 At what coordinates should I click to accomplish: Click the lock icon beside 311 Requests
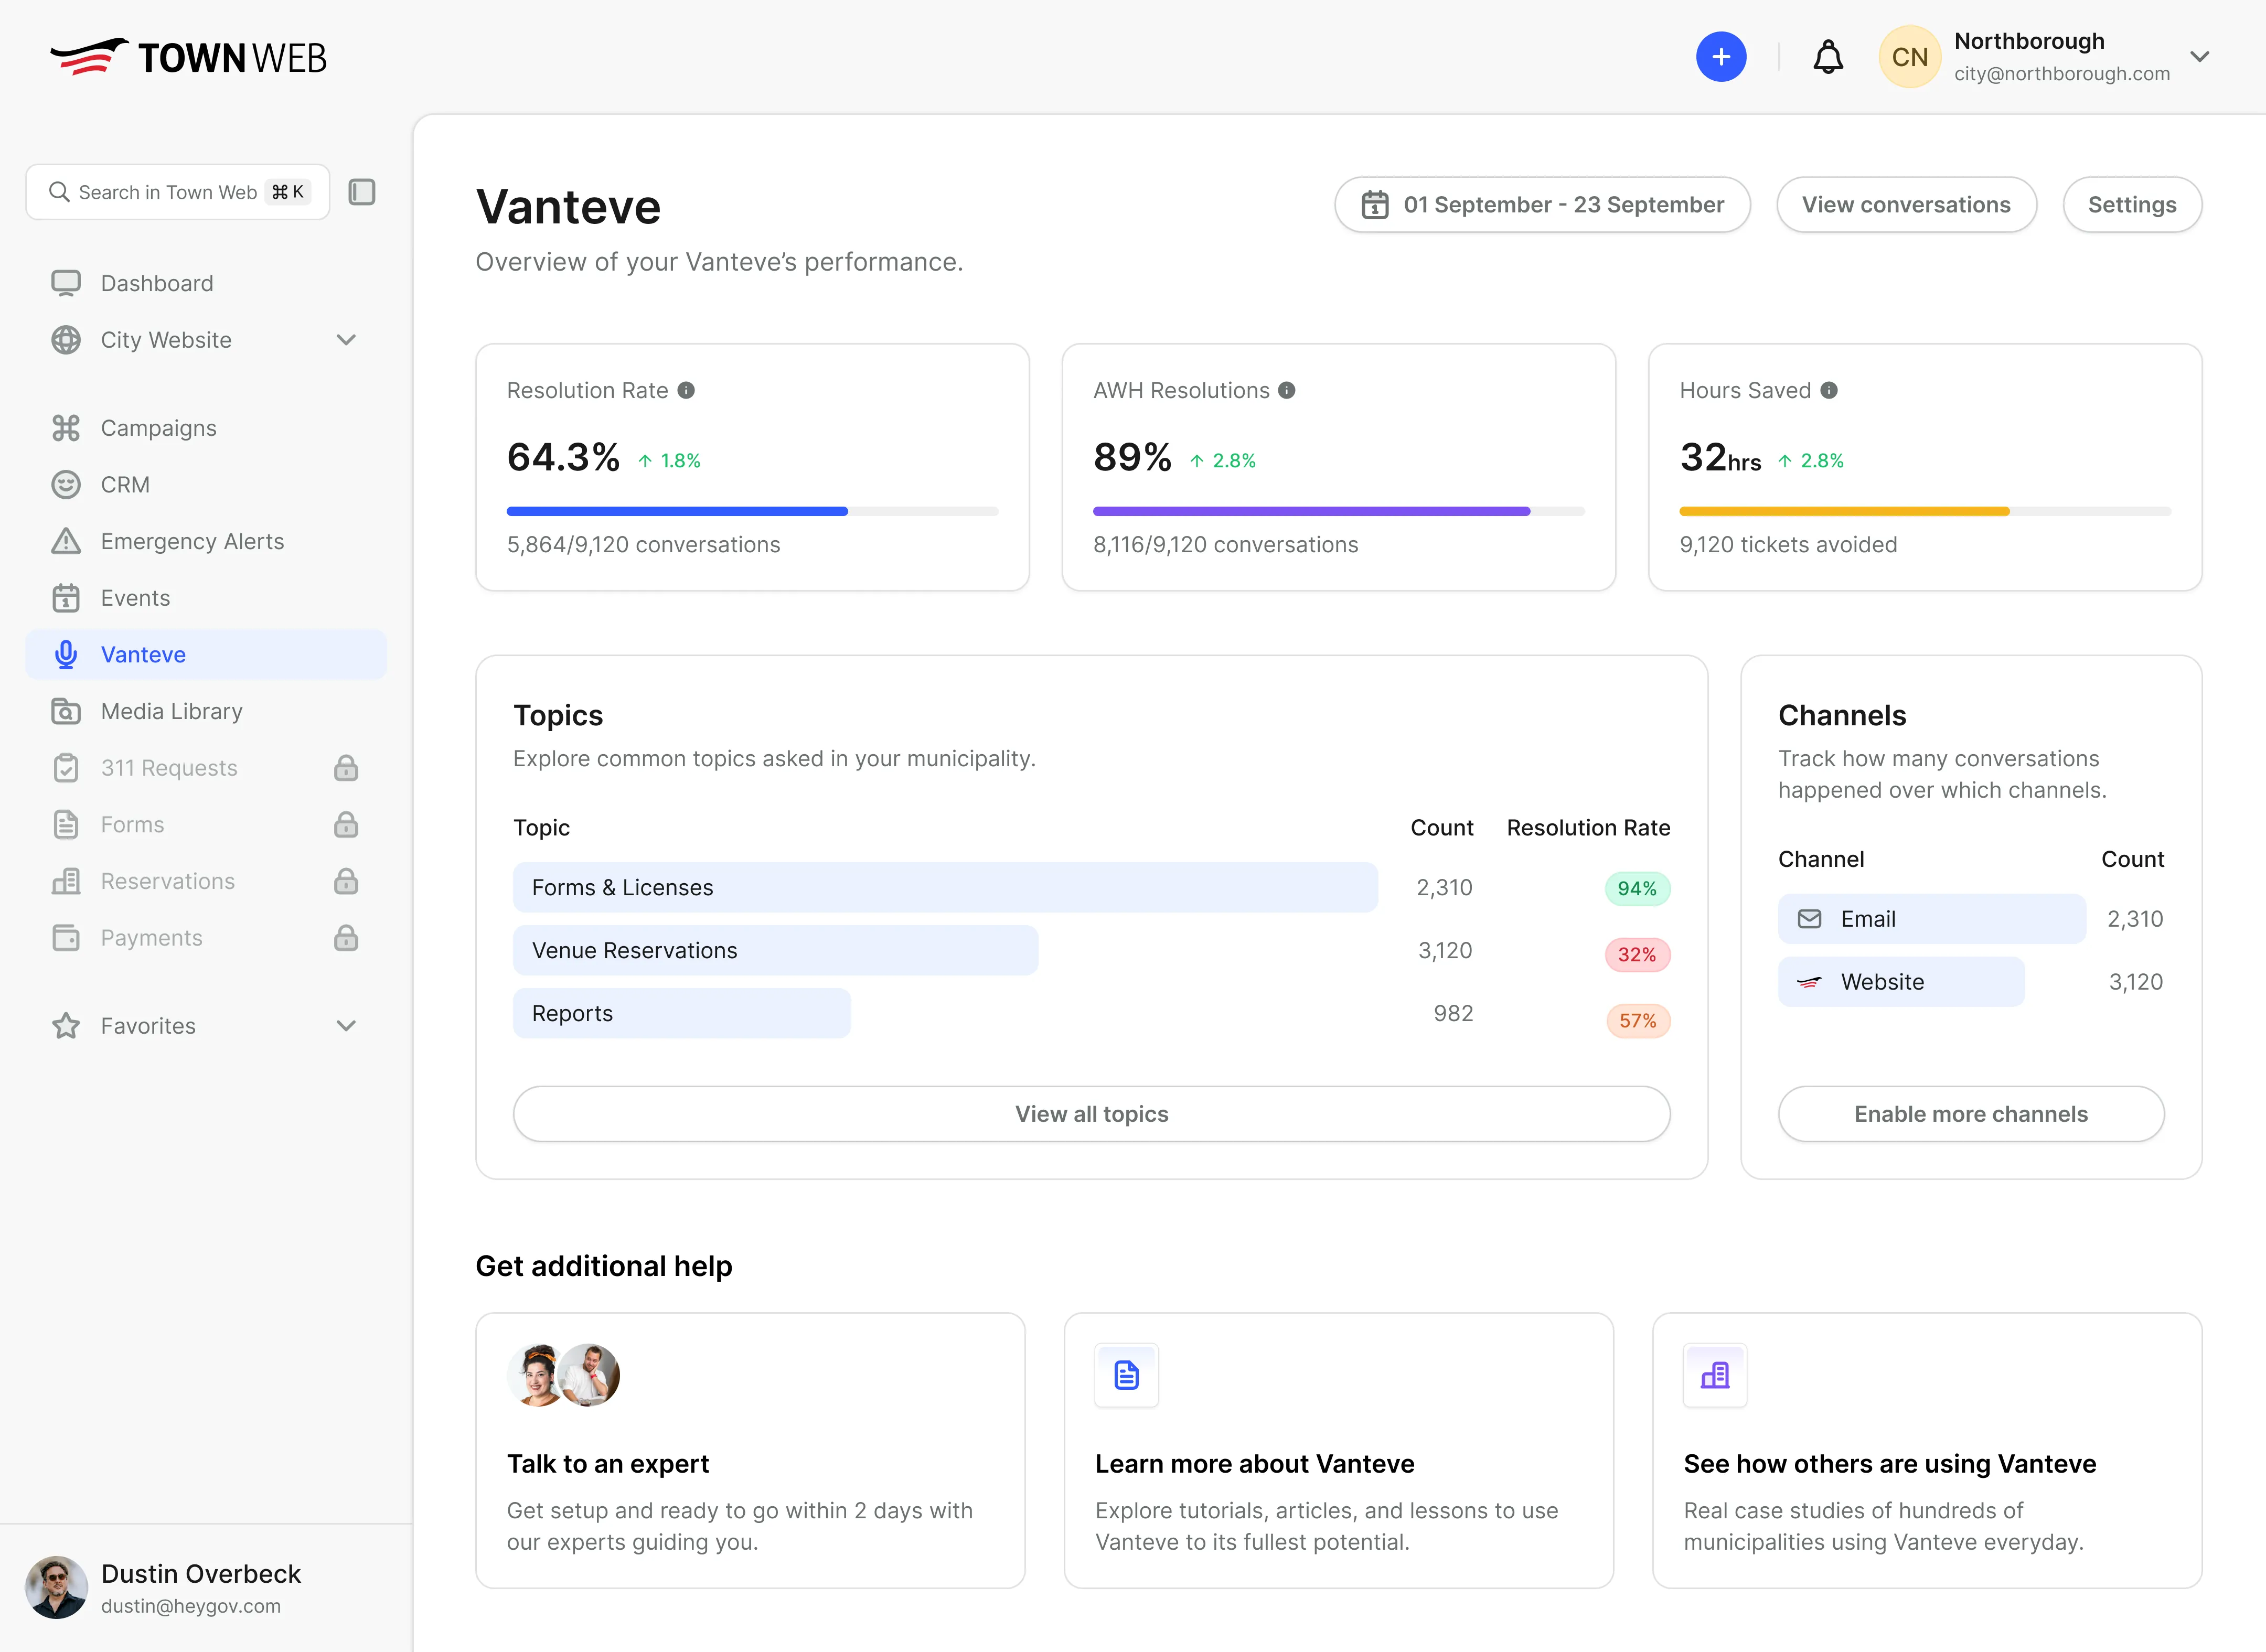(346, 768)
